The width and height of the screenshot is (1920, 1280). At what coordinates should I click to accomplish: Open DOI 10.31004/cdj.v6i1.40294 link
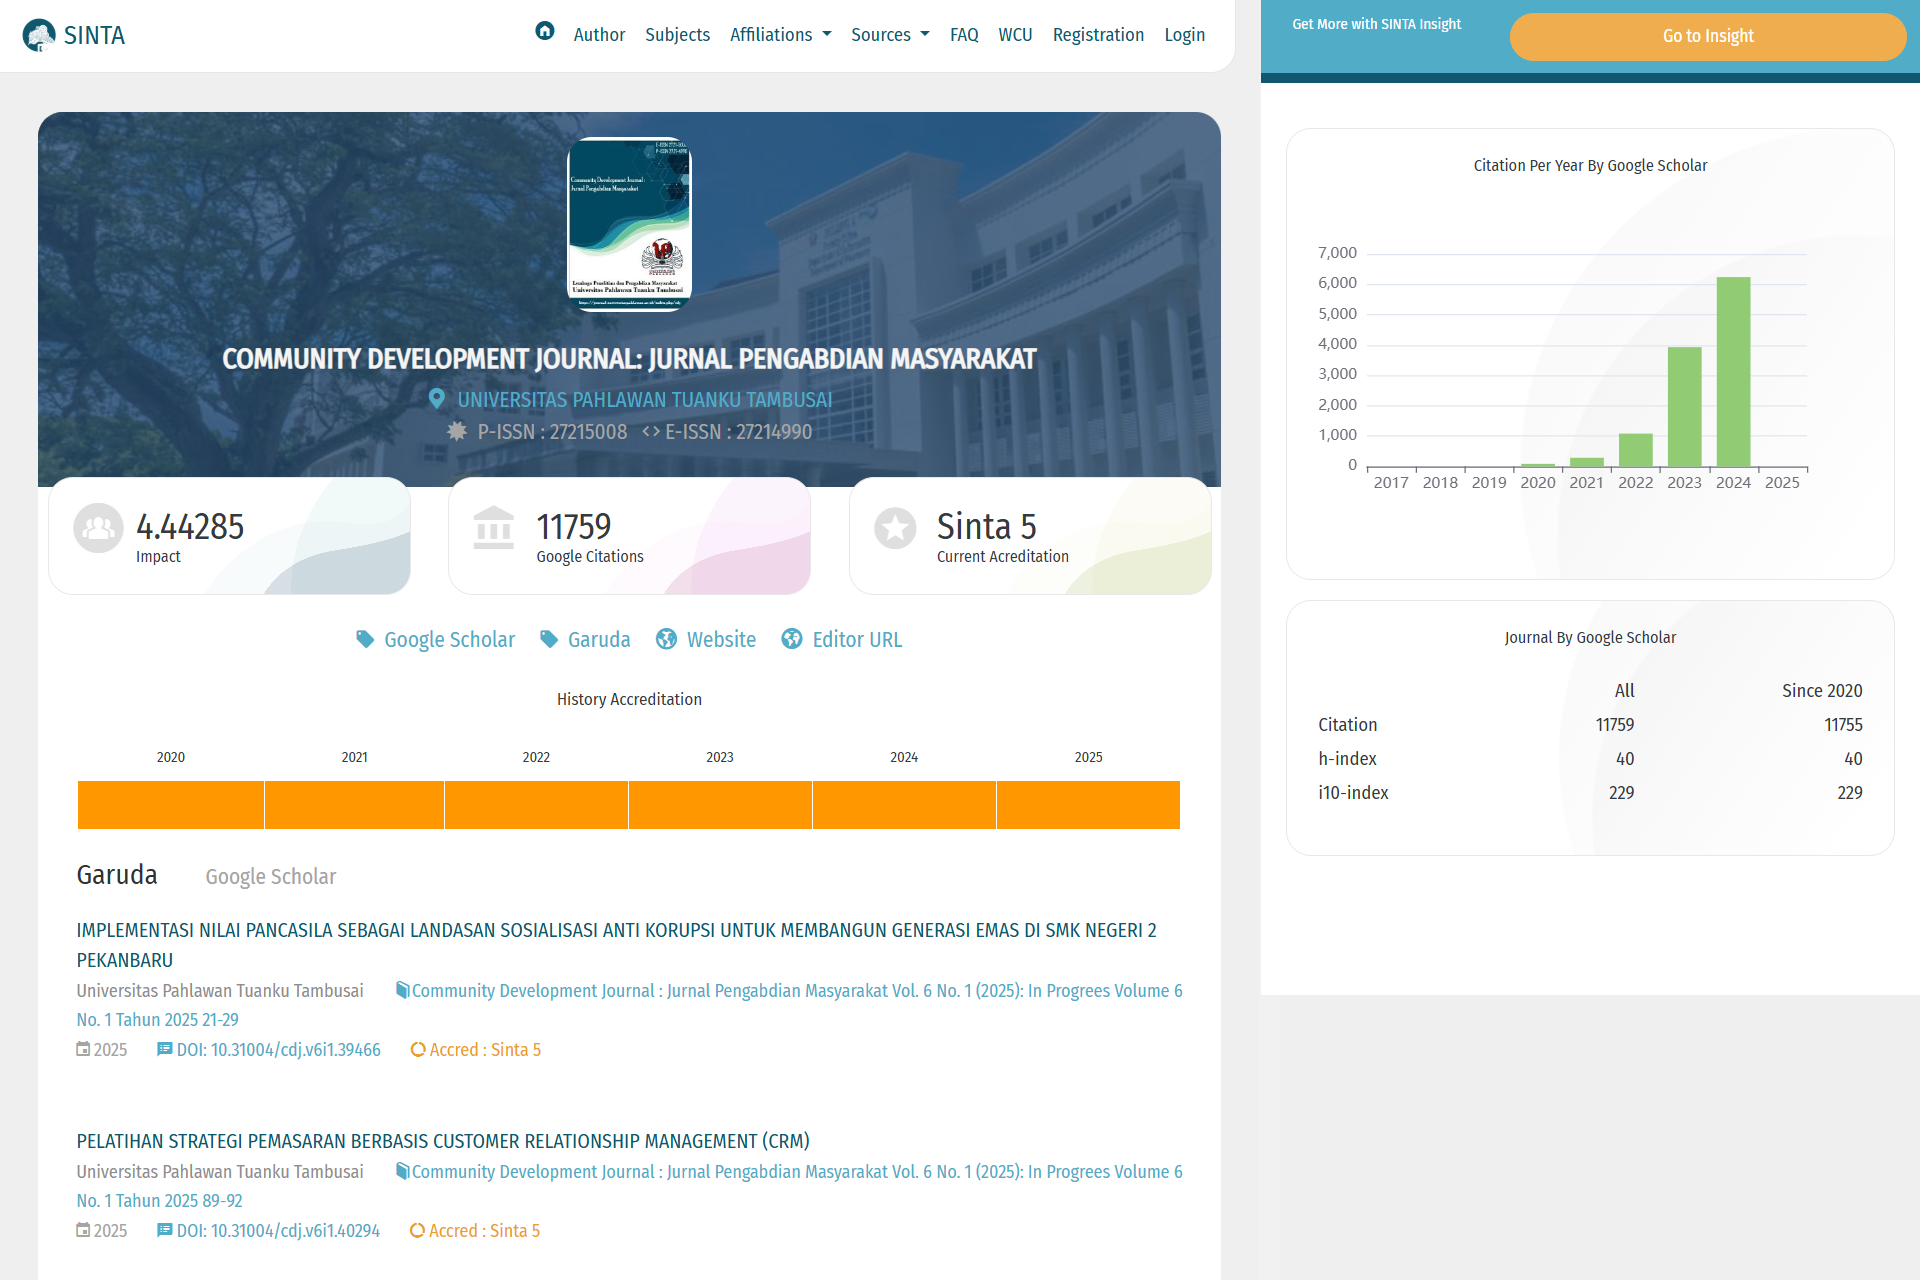click(278, 1231)
